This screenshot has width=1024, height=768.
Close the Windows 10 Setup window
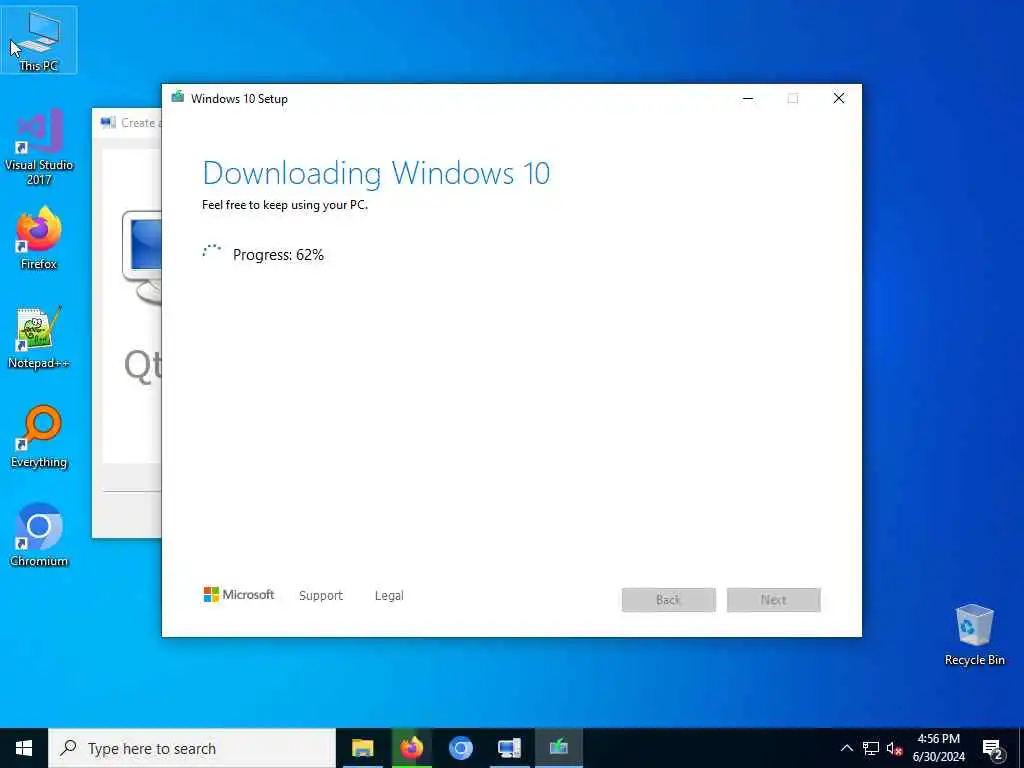pyautogui.click(x=839, y=98)
